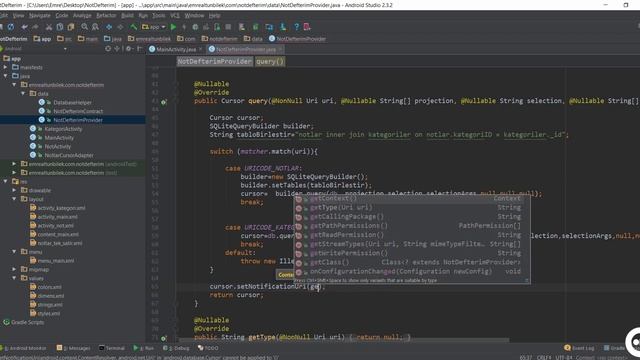Open the Build menu

[127, 16]
